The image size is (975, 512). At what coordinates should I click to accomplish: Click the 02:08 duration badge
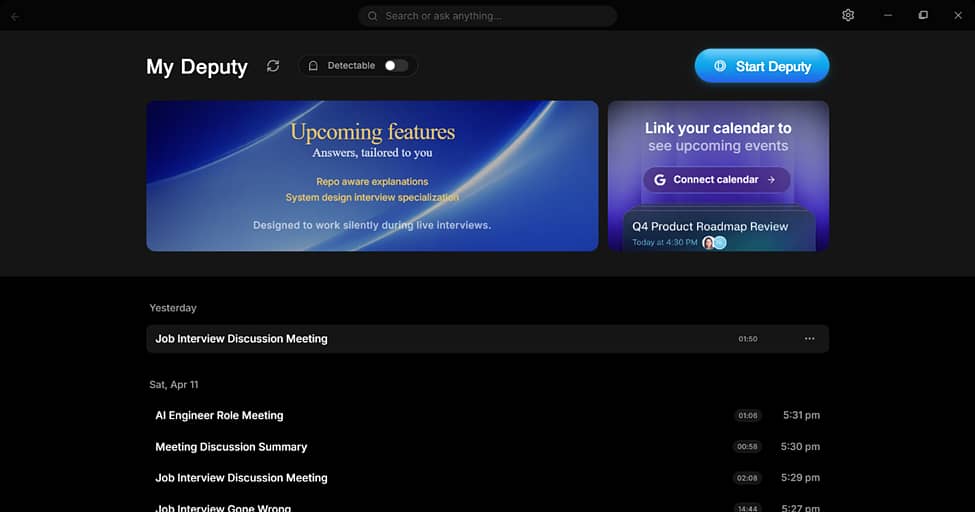747,478
